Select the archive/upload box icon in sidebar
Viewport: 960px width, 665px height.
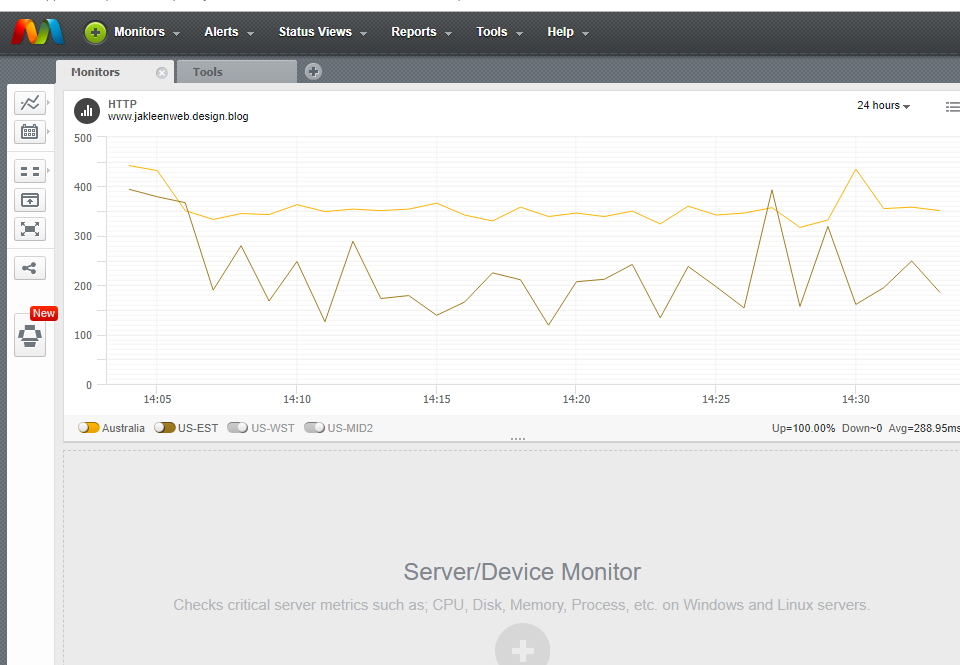[x=29, y=199]
